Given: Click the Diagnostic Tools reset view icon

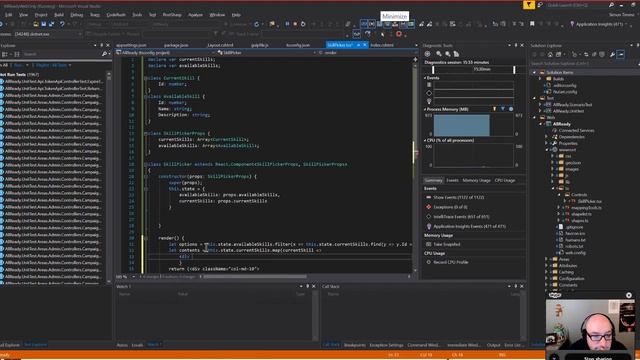Looking at the screenshot, I should coord(456,54).
